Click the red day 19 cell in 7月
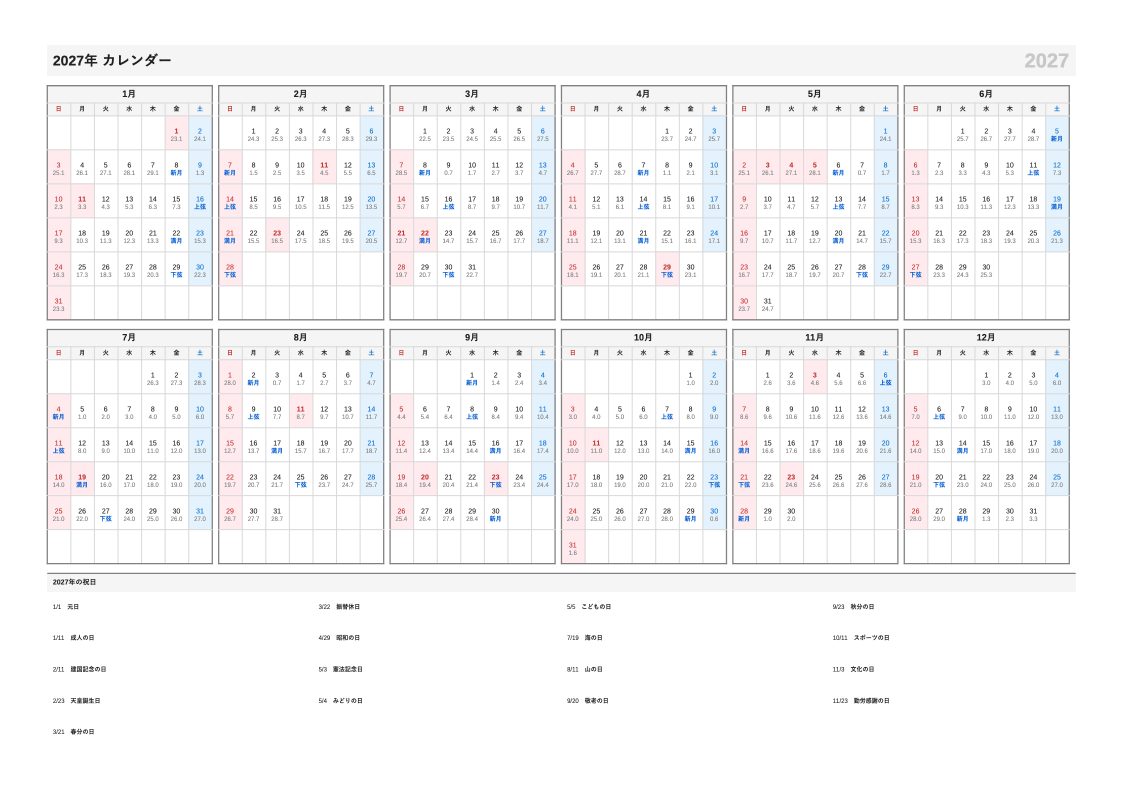 coord(82,480)
